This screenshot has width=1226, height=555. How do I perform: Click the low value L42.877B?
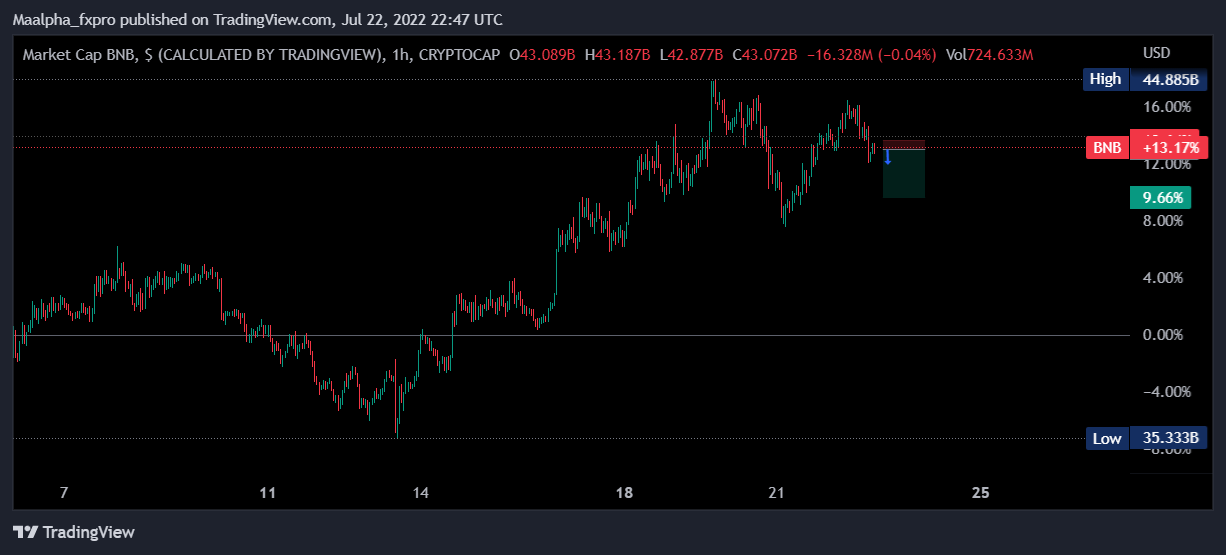coord(693,53)
